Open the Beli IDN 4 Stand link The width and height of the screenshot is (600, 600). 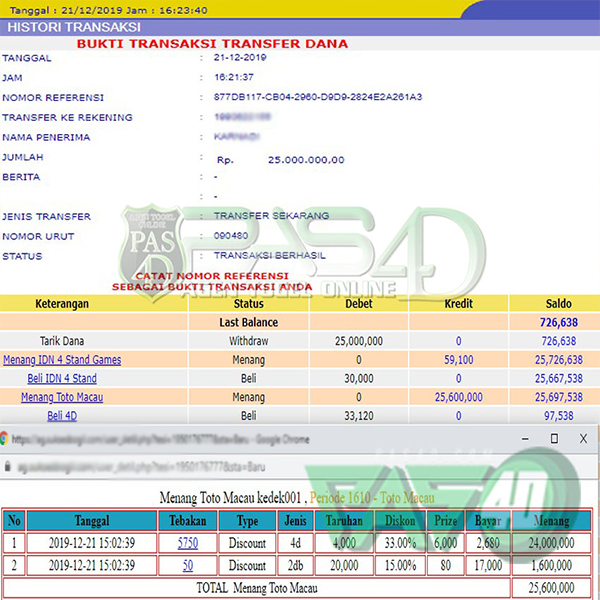[x=62, y=378]
